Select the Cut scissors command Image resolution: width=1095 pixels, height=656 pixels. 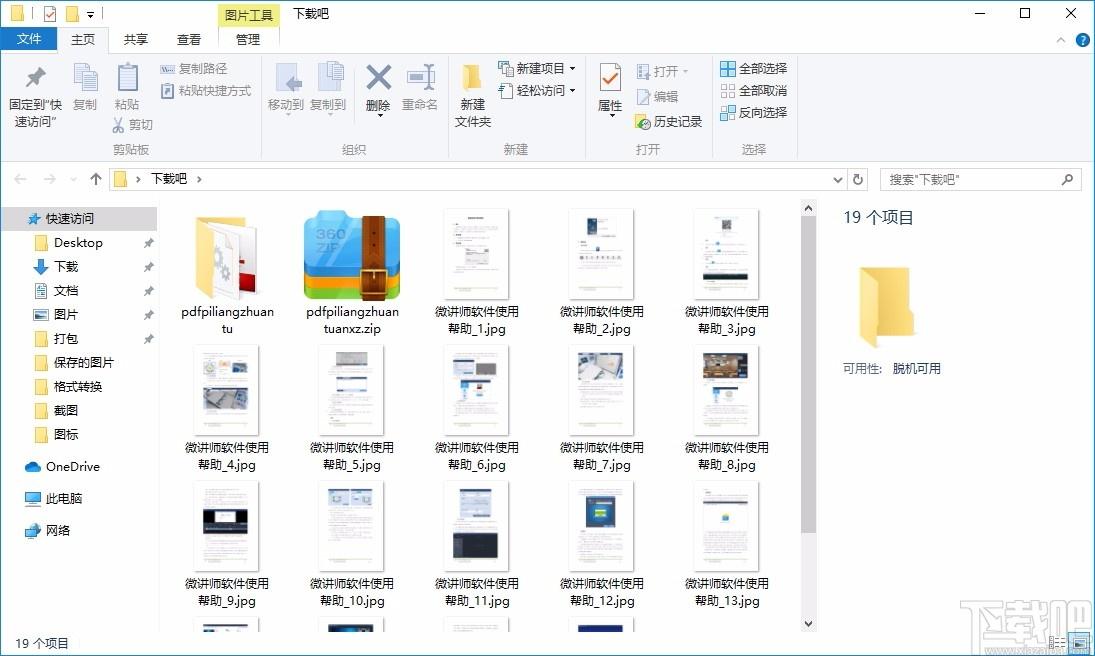coord(132,124)
